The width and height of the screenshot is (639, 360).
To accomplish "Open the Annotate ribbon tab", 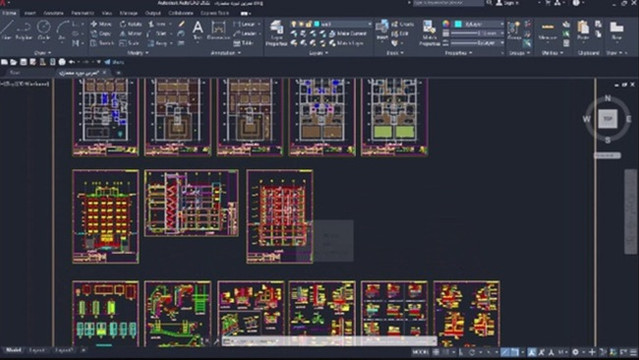I will 53,13.
